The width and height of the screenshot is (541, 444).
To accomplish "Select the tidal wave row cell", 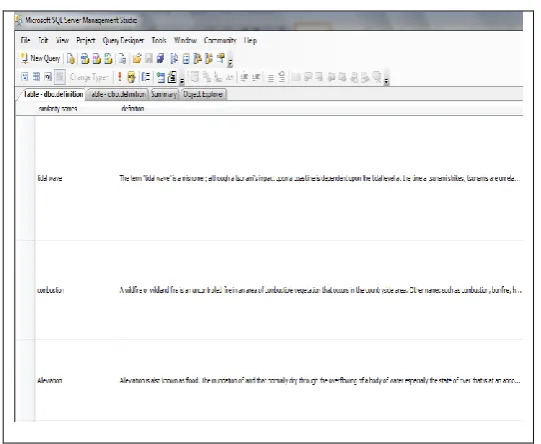I will click(x=50, y=178).
